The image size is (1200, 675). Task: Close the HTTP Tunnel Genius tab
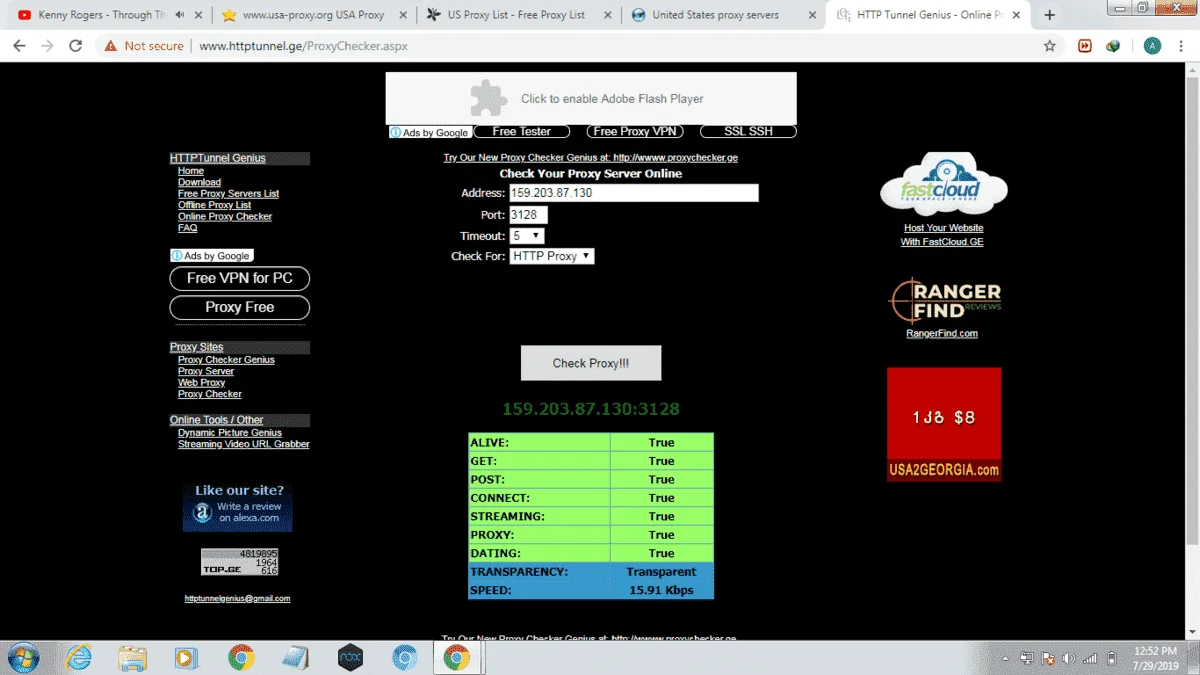pyautogui.click(x=1014, y=15)
